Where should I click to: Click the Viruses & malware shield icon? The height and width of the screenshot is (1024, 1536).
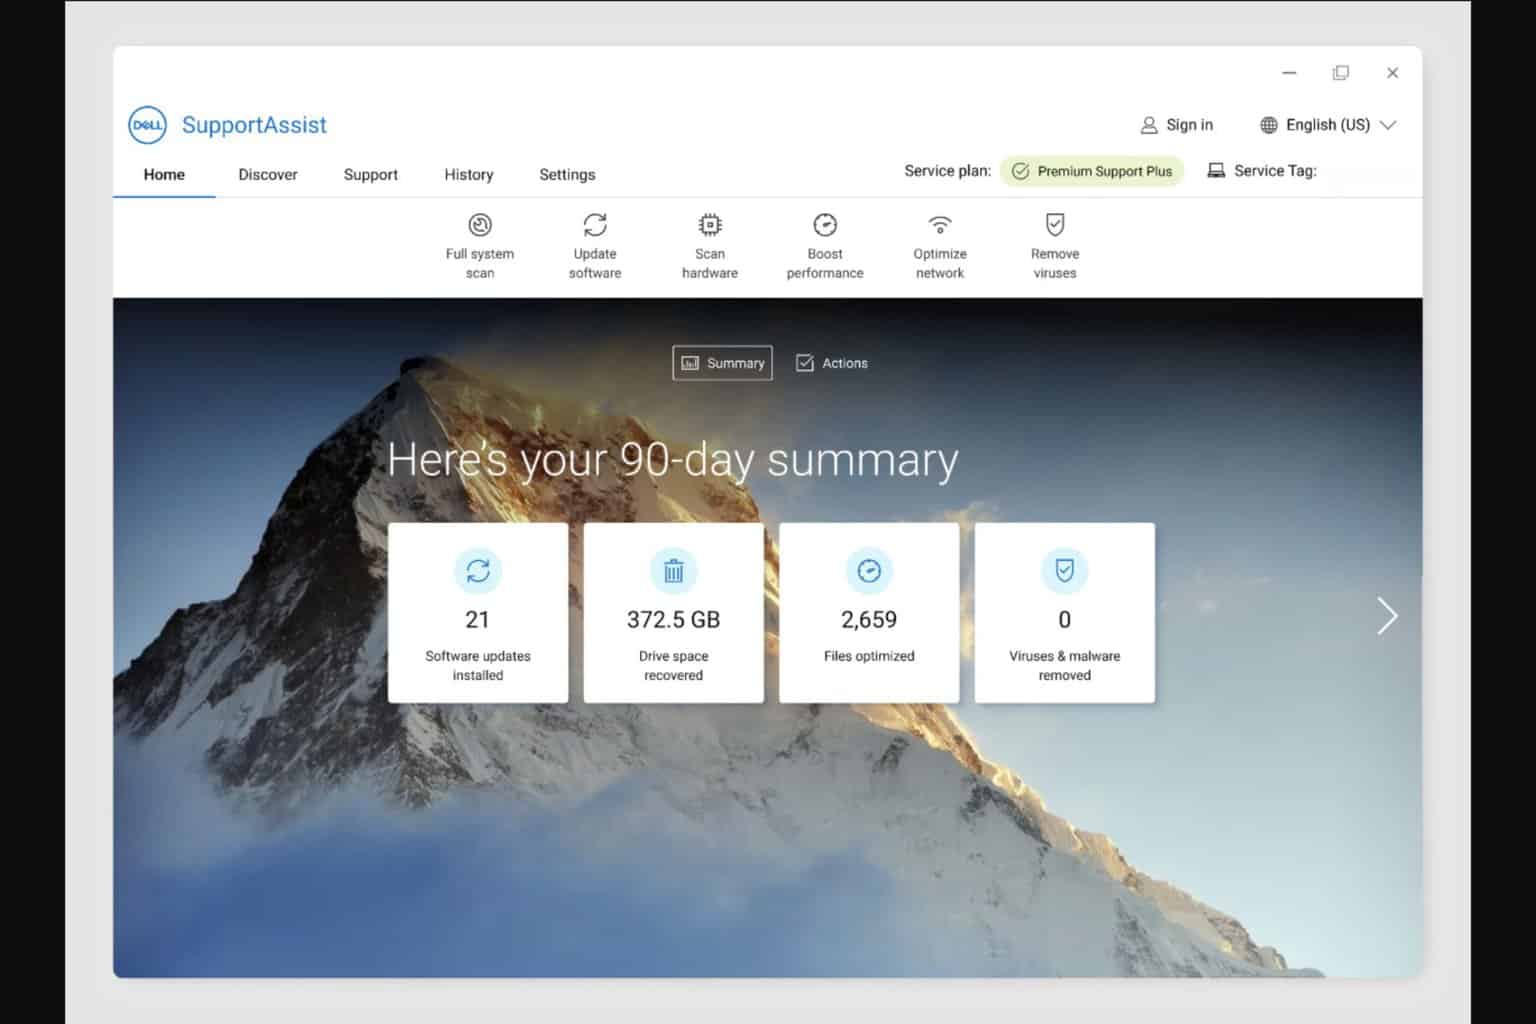click(1065, 571)
